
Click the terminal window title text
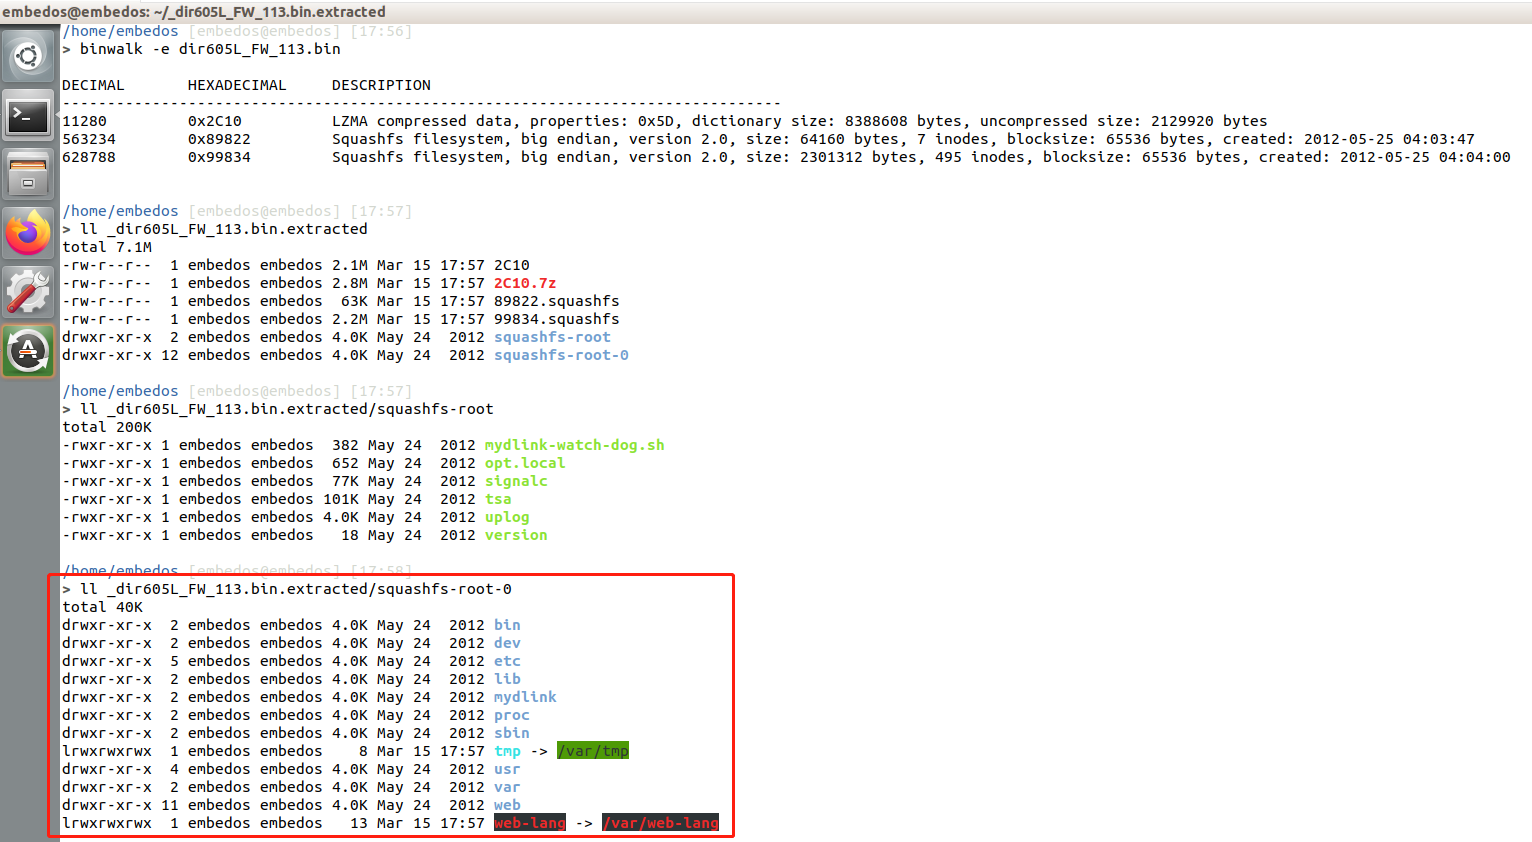click(194, 12)
